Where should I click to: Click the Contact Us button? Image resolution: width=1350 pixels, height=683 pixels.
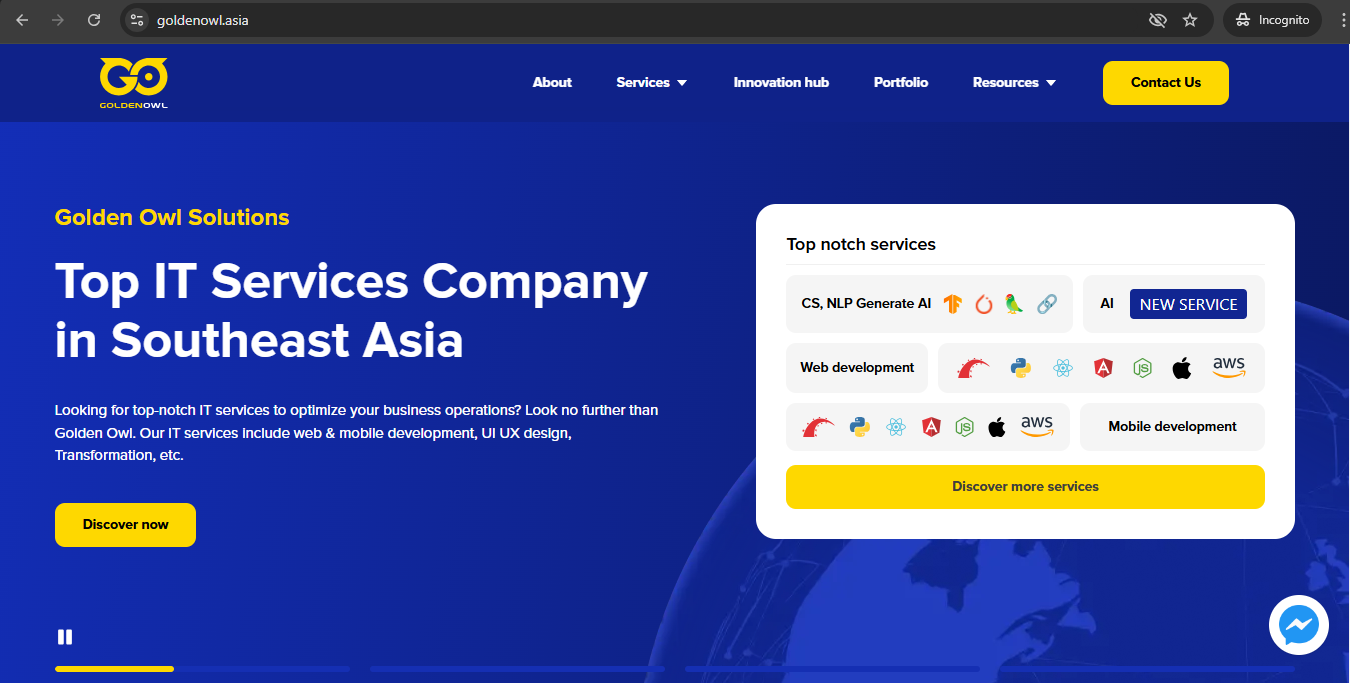coord(1166,83)
